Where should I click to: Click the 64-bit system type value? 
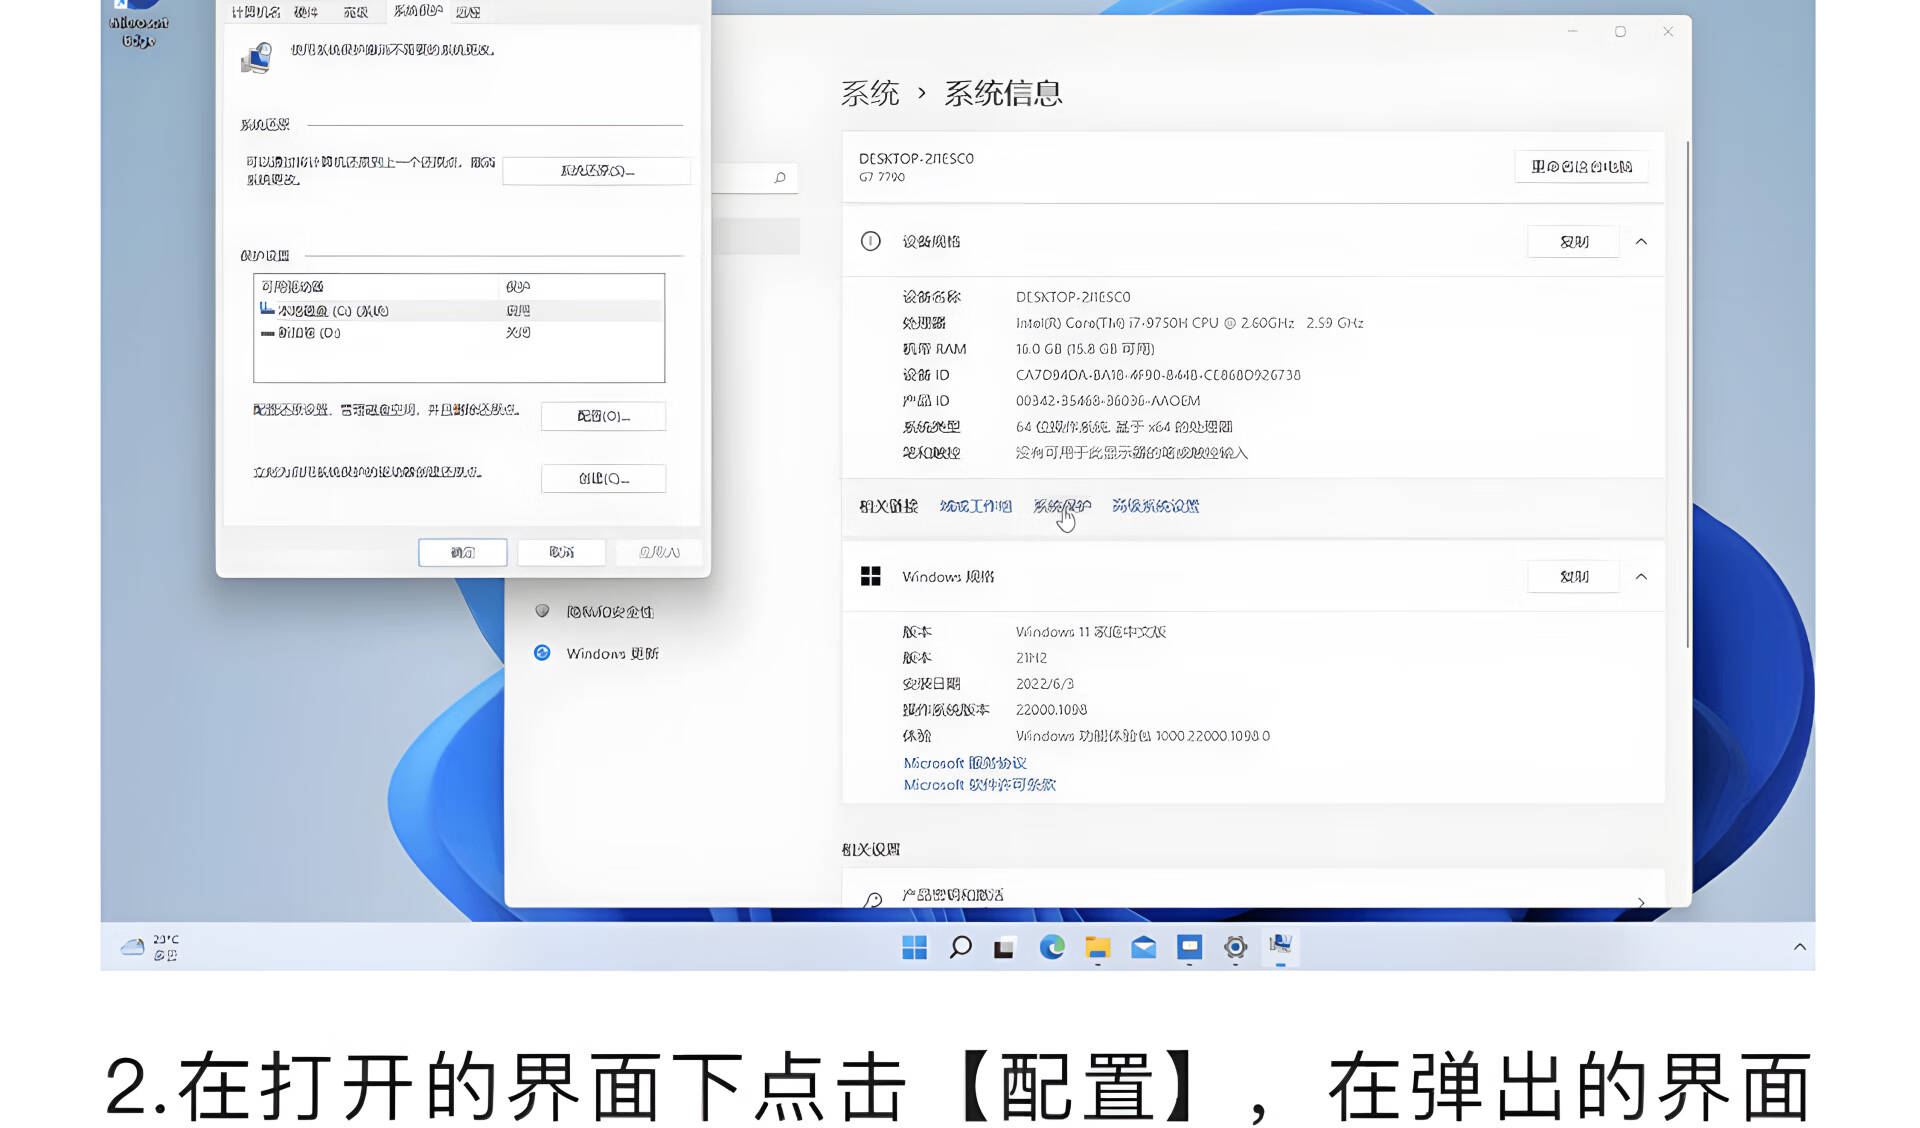click(1124, 427)
